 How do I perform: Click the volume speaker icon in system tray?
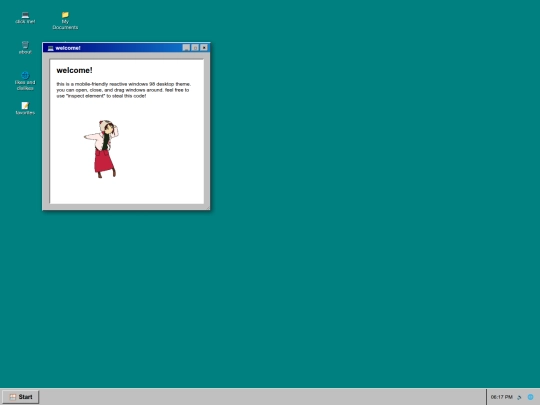(x=519, y=397)
